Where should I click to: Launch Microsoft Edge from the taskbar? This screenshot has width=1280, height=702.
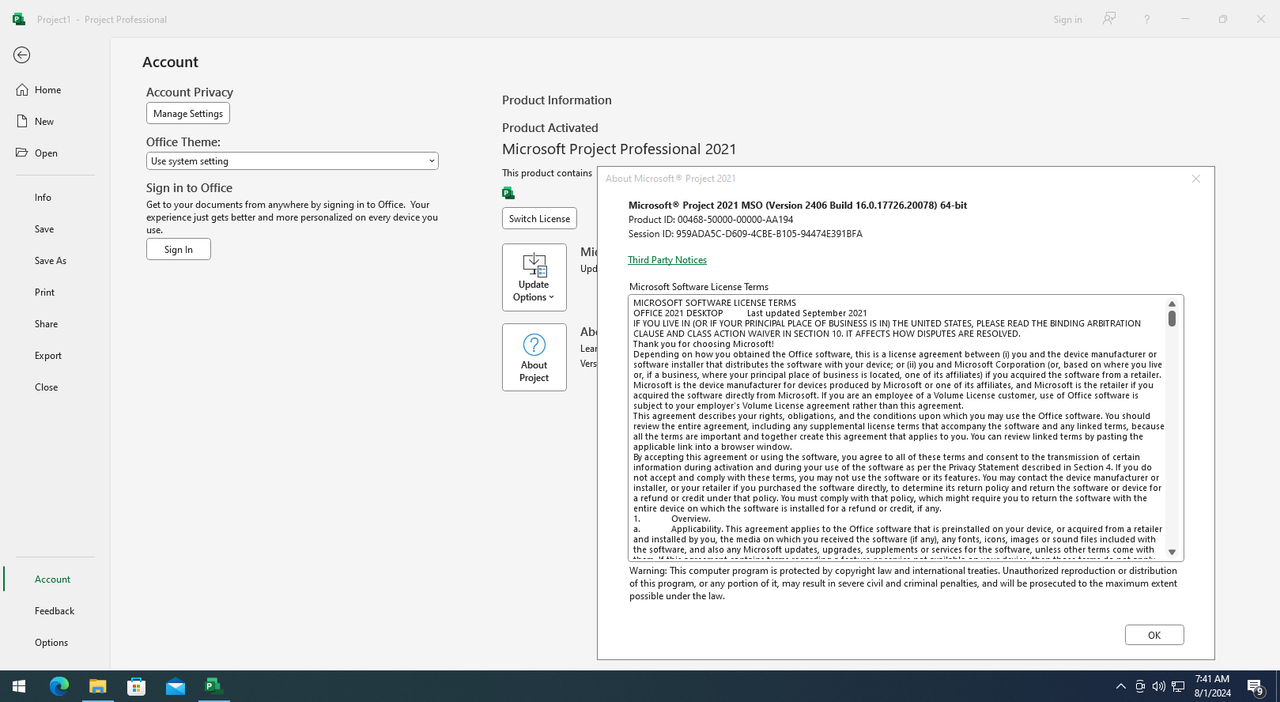[59, 686]
